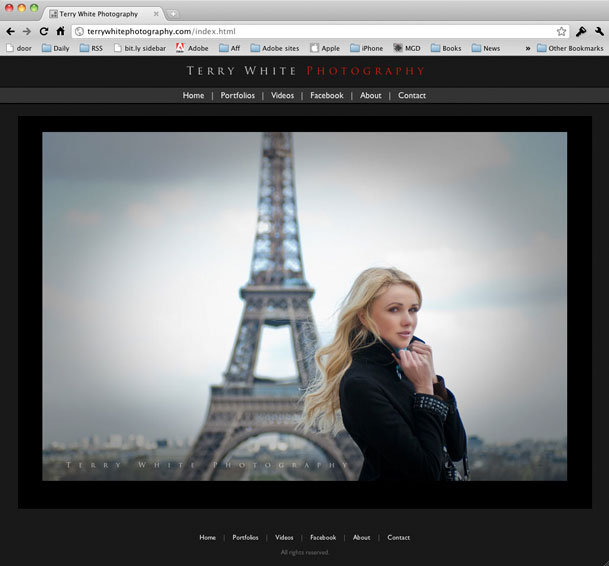
Task: Click the Contact link in the footer
Action: pyautogui.click(x=398, y=538)
